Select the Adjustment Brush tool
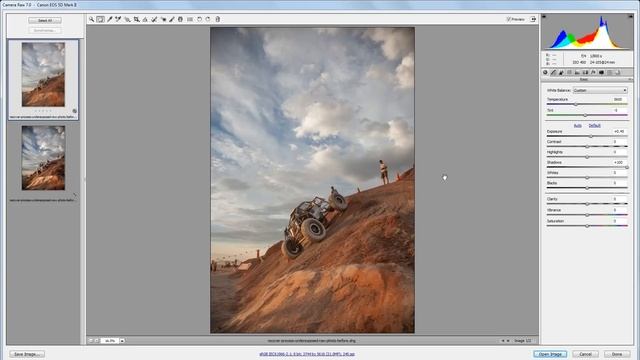The height and width of the screenshot is (360, 640). pos(172,19)
